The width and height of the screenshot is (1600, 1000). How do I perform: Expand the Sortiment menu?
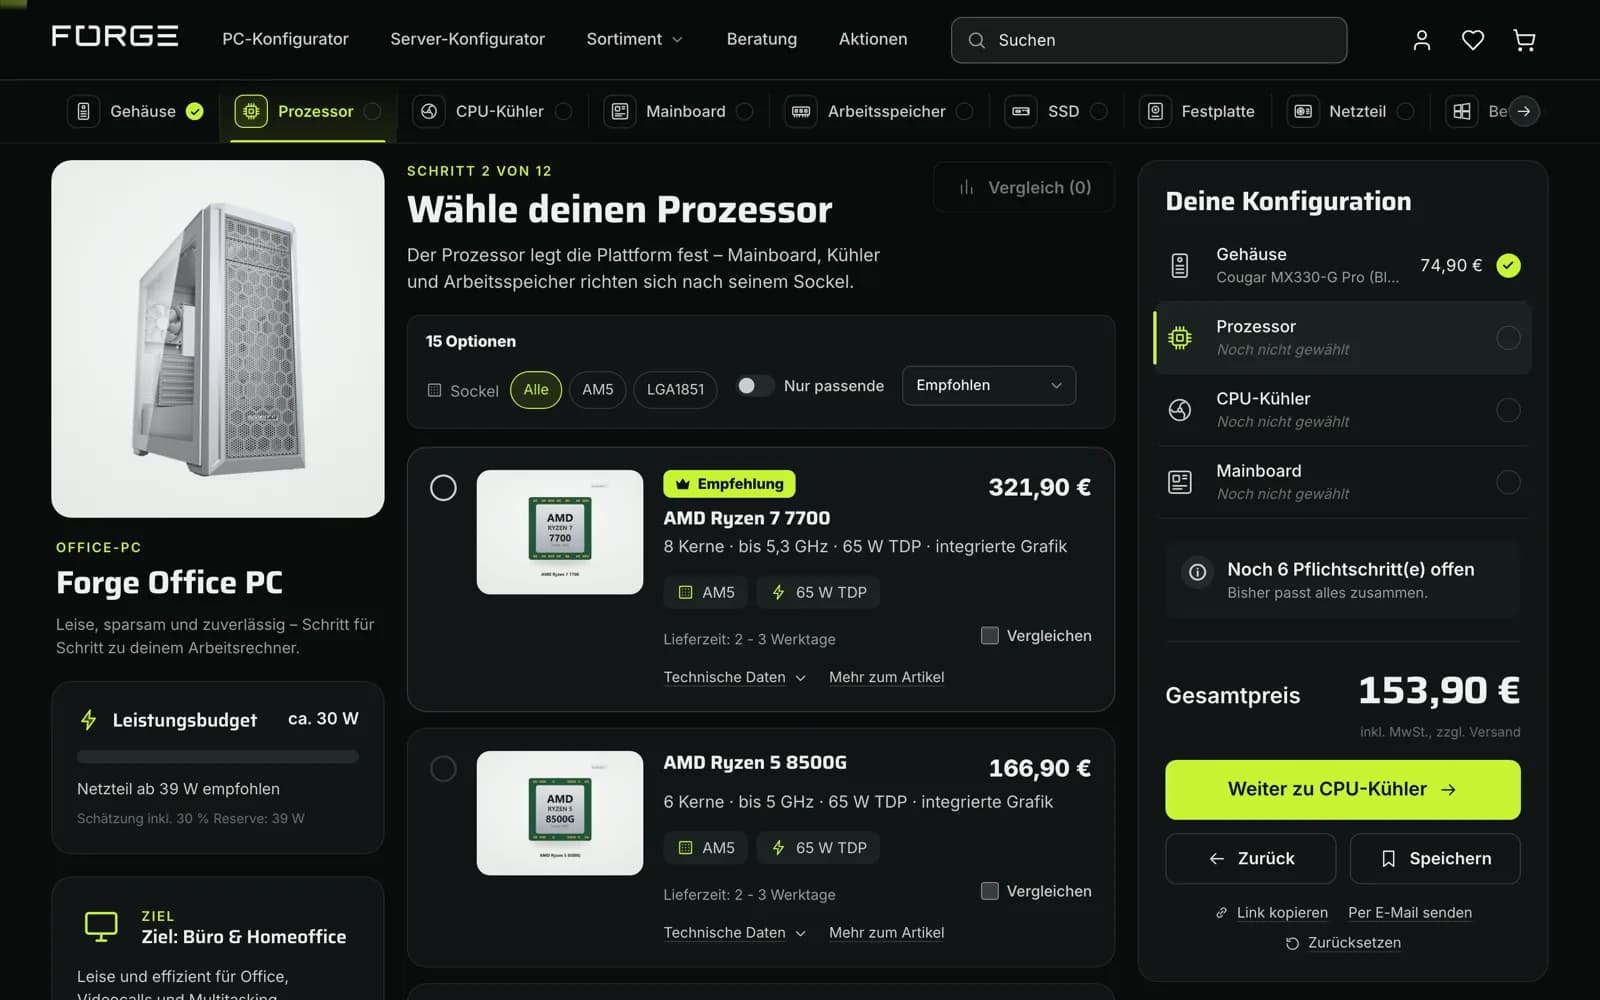(635, 39)
